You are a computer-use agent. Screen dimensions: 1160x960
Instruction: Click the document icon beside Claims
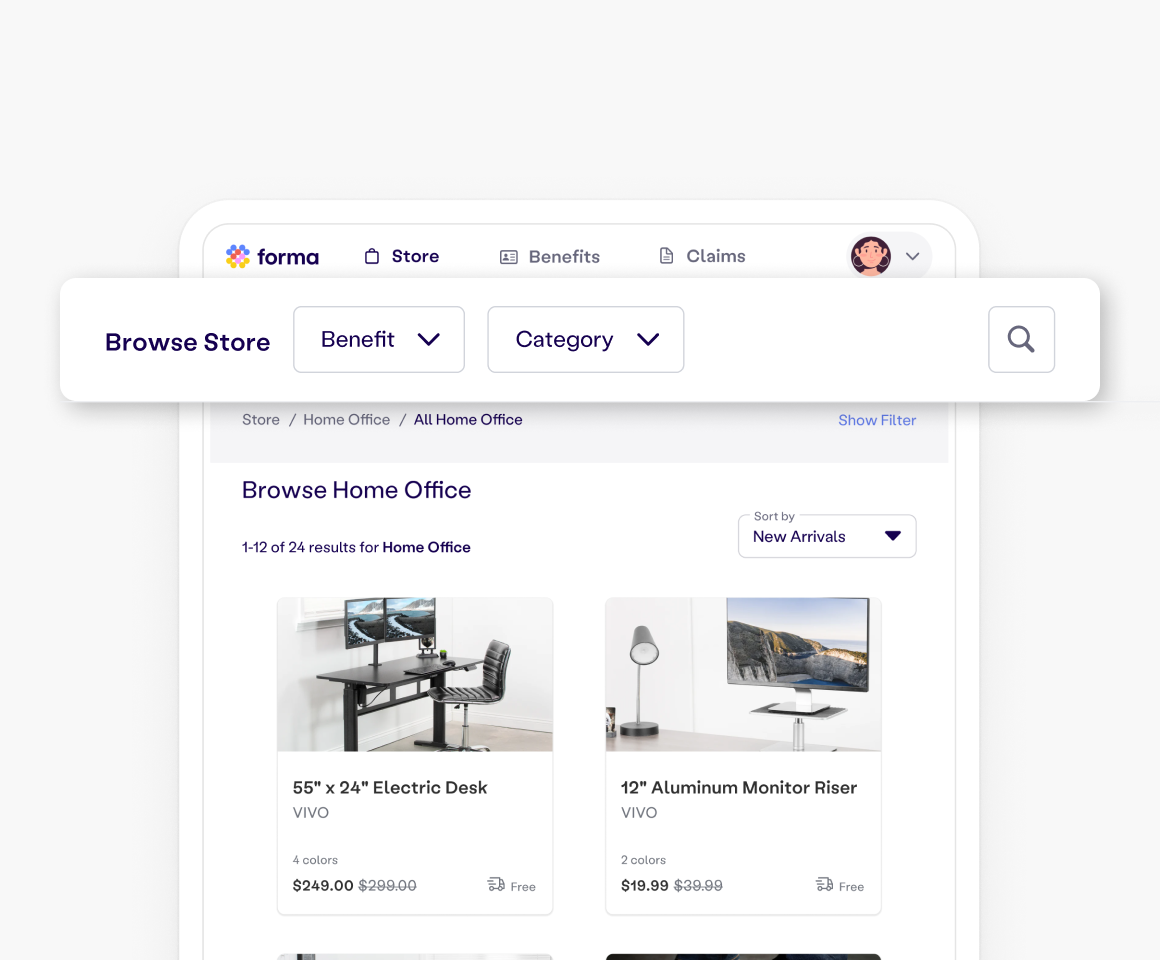click(x=666, y=255)
